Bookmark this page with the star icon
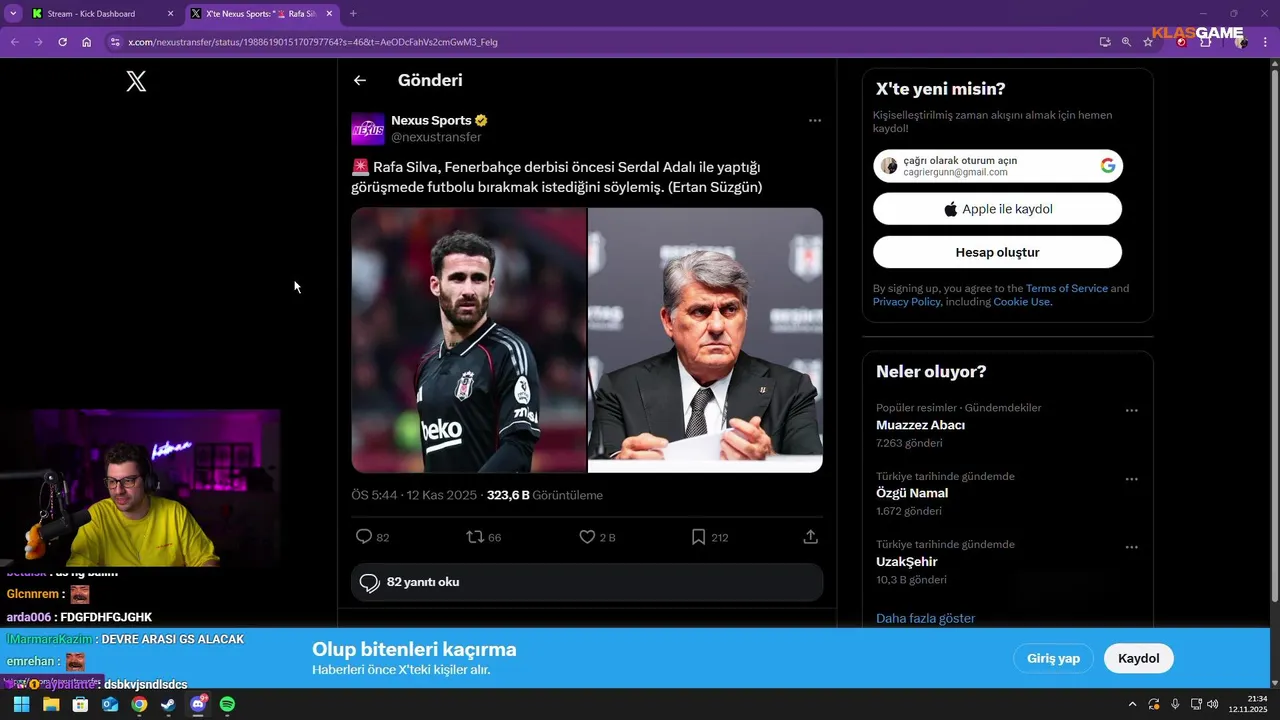Screen dimensions: 1280x720 click(1148, 42)
